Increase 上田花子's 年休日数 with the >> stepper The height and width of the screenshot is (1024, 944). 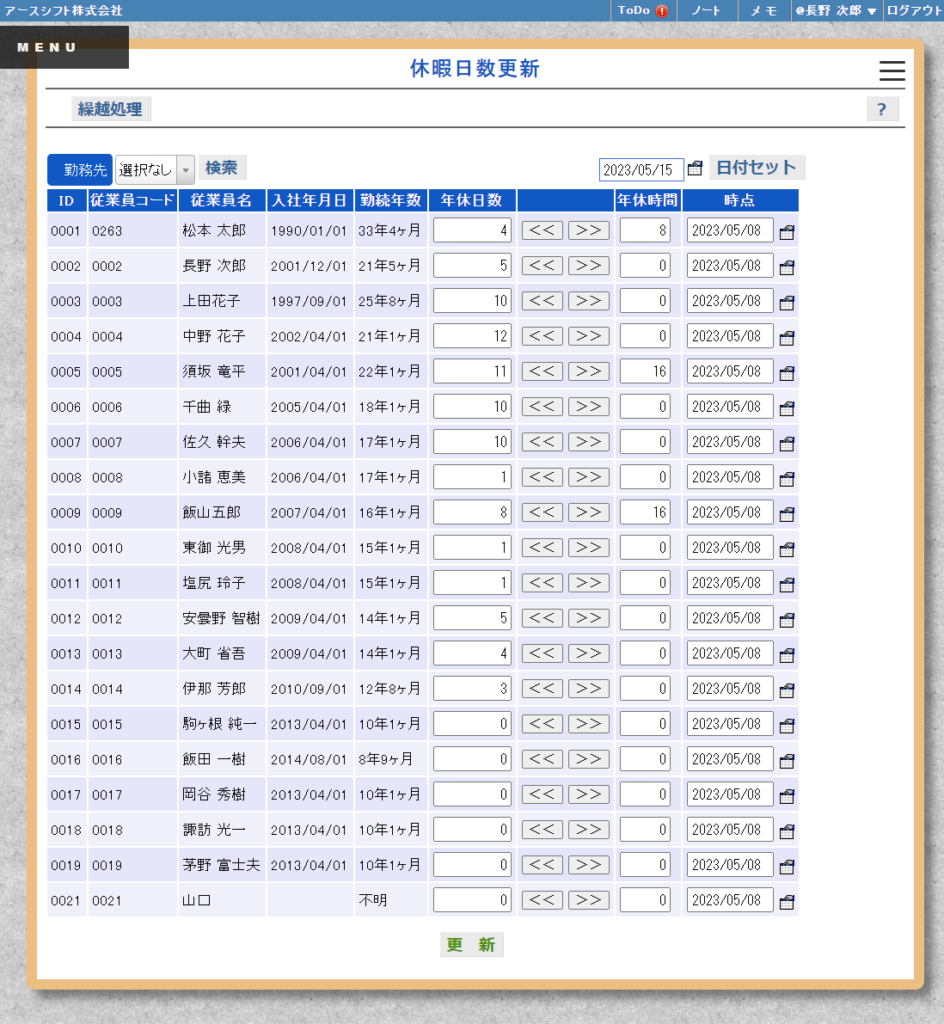pos(590,301)
